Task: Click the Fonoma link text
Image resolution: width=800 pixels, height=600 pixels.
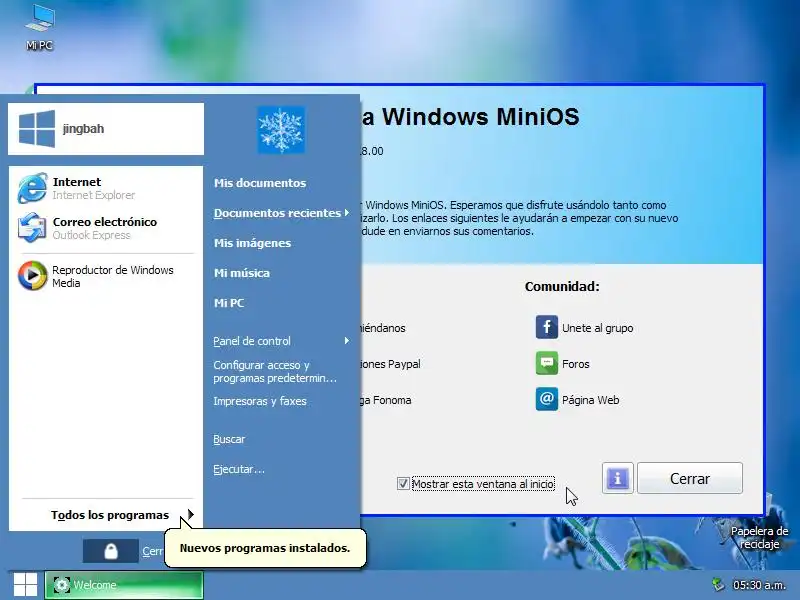Action: pos(386,400)
